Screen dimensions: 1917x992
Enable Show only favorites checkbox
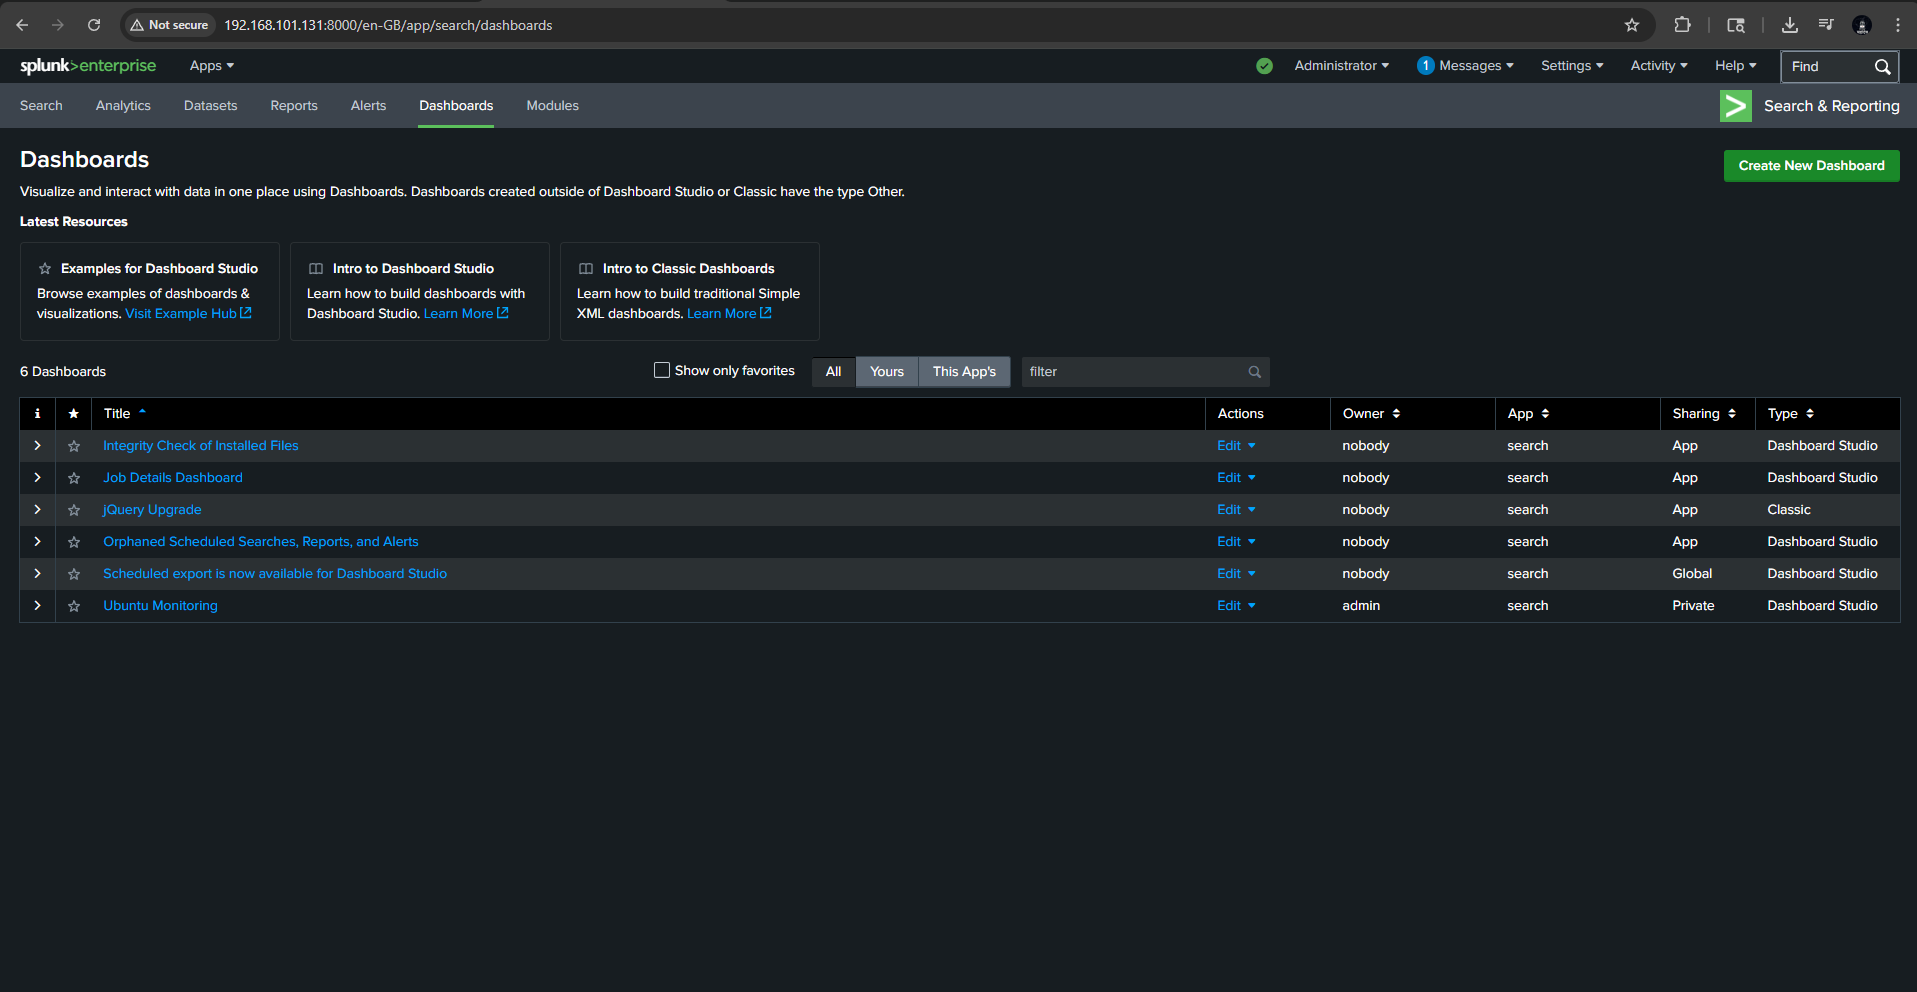point(662,370)
